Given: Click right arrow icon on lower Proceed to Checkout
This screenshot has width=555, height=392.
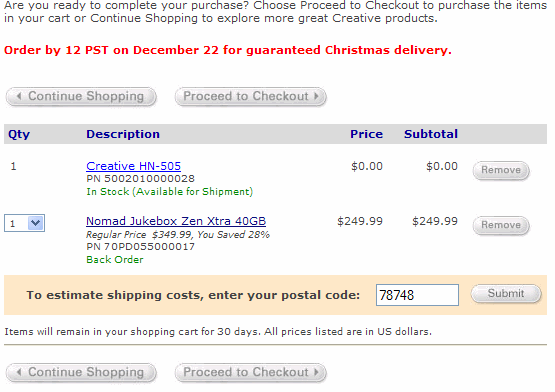Looking at the screenshot, I should click(316, 372).
